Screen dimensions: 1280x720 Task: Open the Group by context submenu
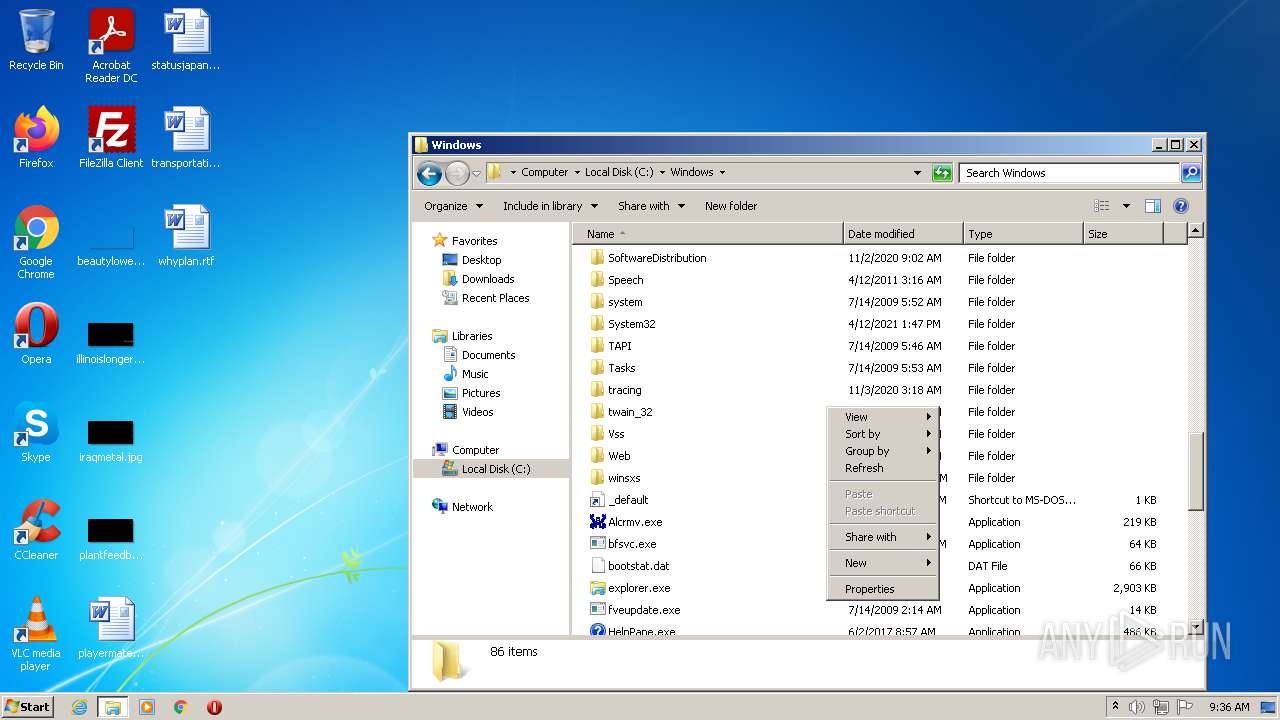tap(882, 451)
